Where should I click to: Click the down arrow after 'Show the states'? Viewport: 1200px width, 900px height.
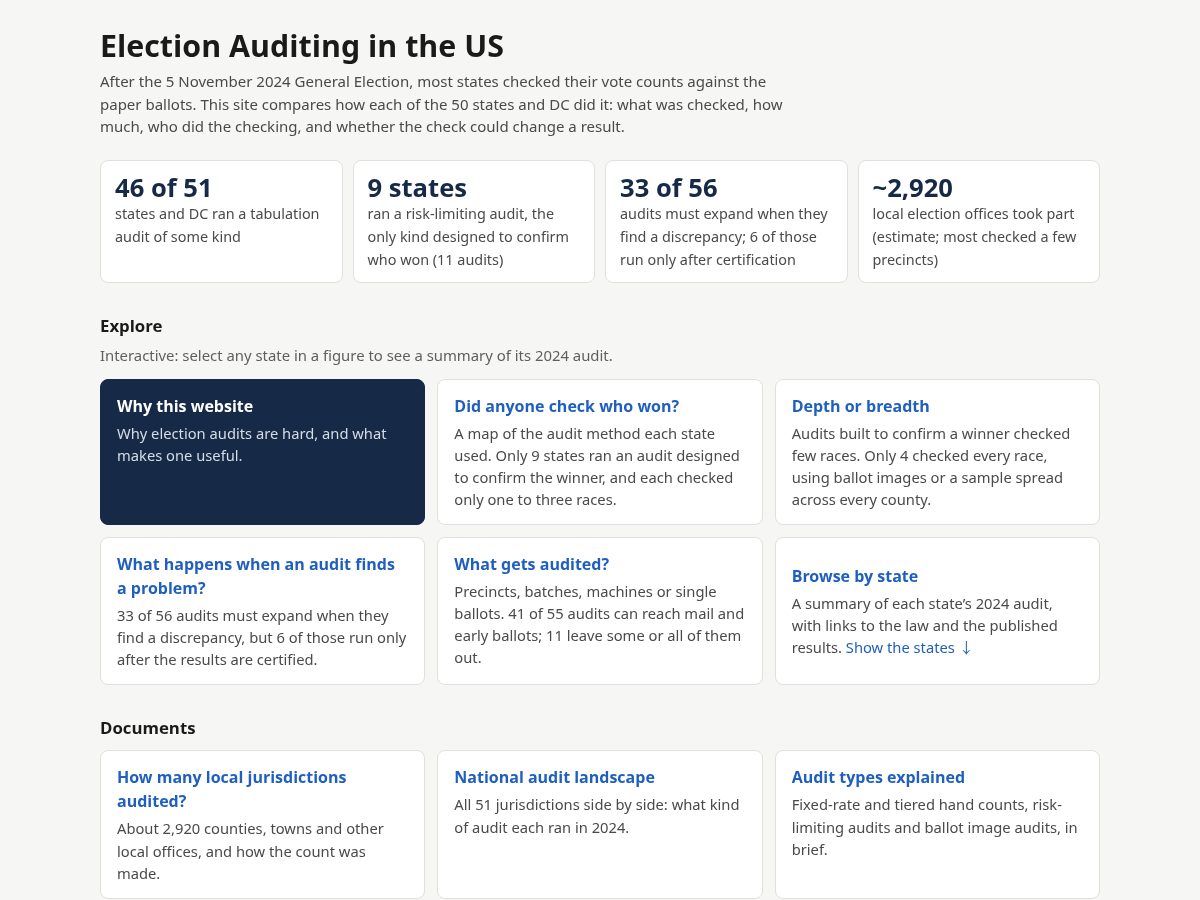click(x=966, y=648)
